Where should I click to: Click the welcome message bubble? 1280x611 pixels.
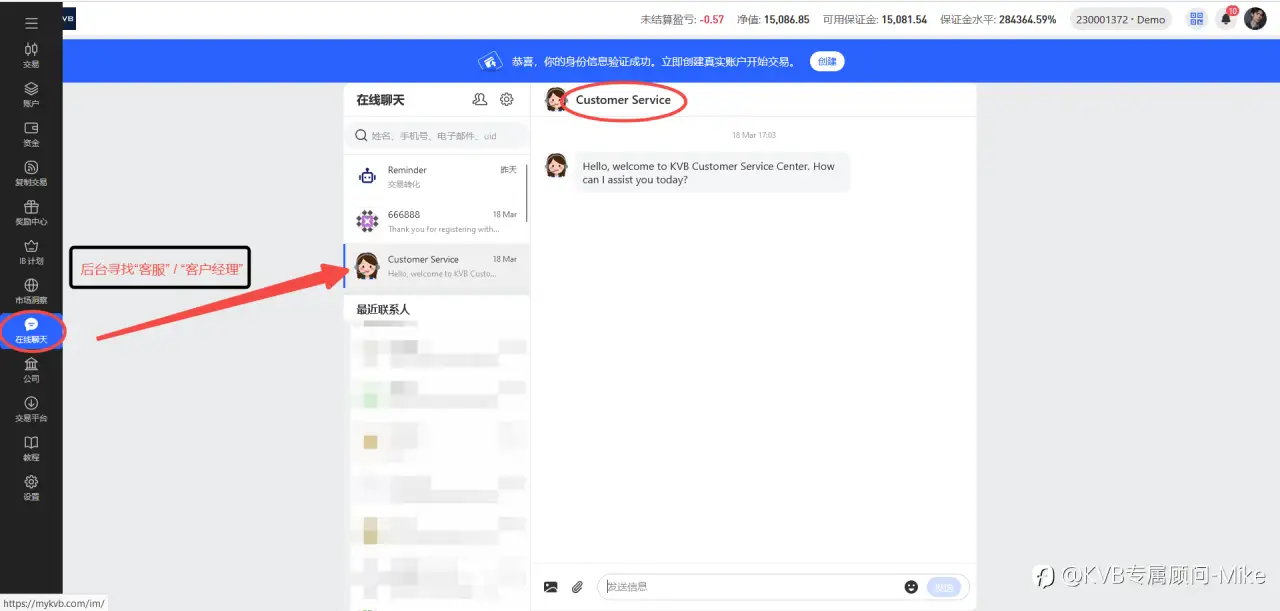point(711,173)
